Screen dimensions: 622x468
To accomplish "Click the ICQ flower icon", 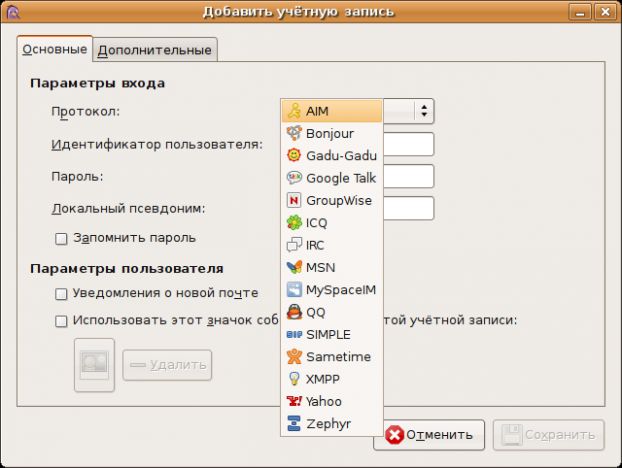I will [294, 222].
